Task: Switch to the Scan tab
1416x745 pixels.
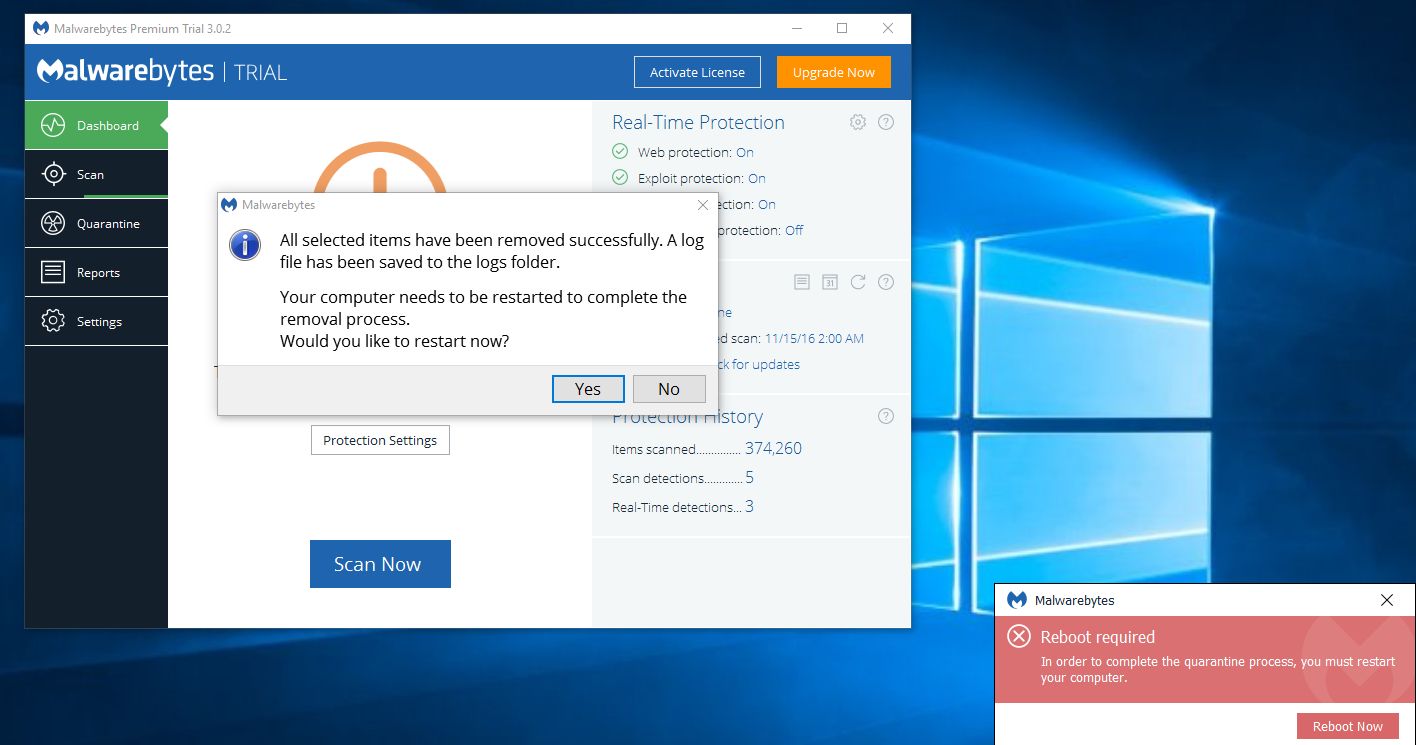Action: [x=96, y=174]
